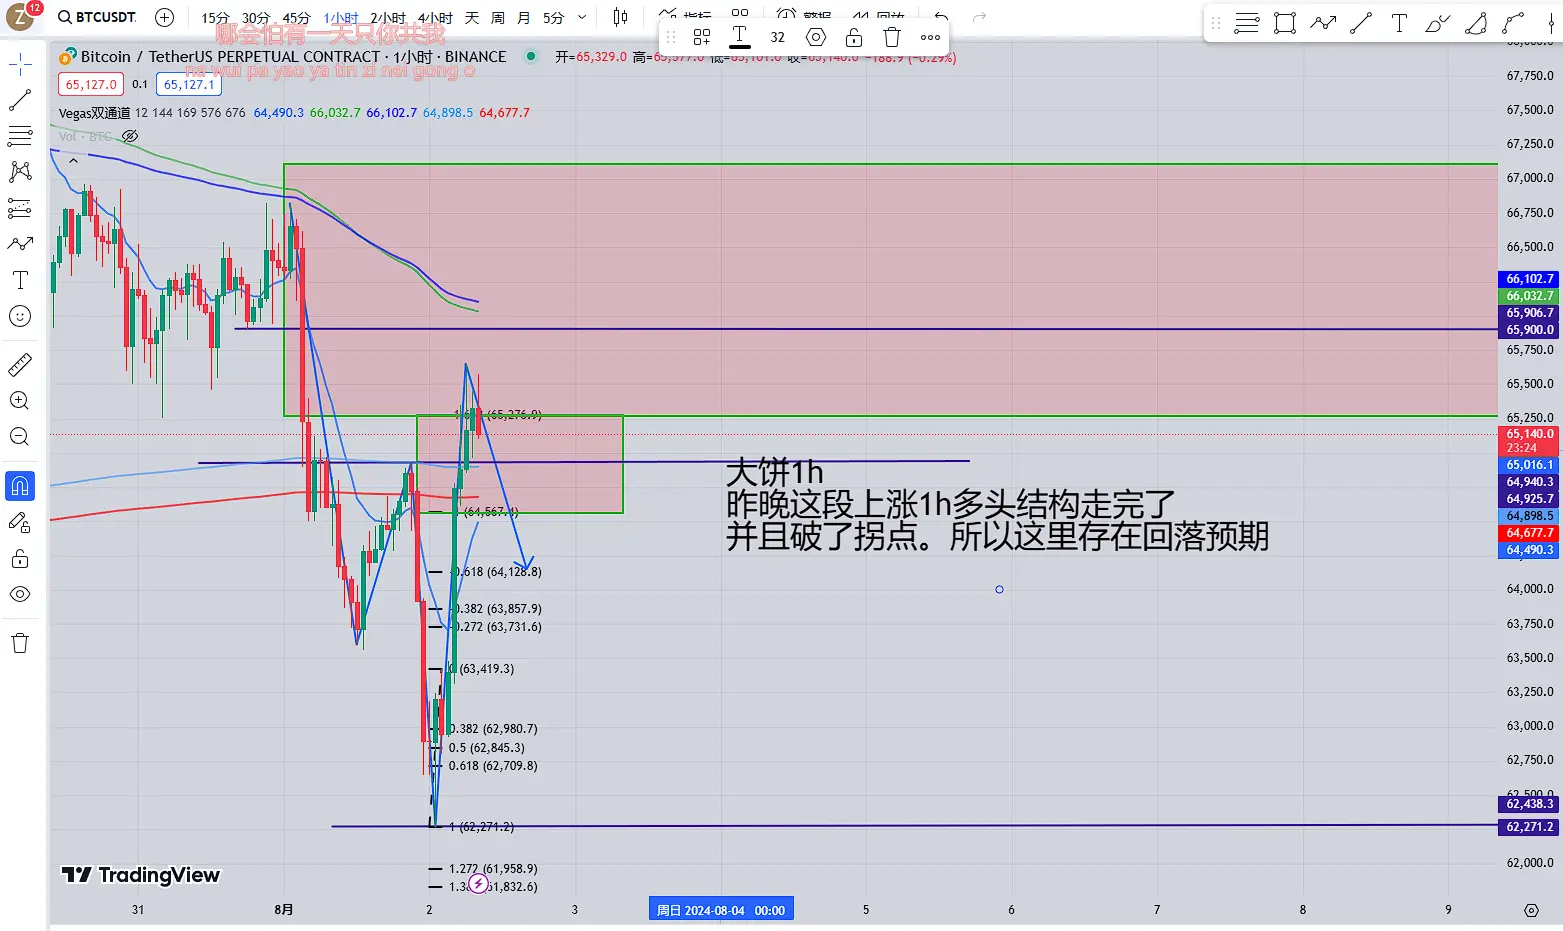Lock the selected text drawing
This screenshot has width=1563, height=931.
point(854,37)
